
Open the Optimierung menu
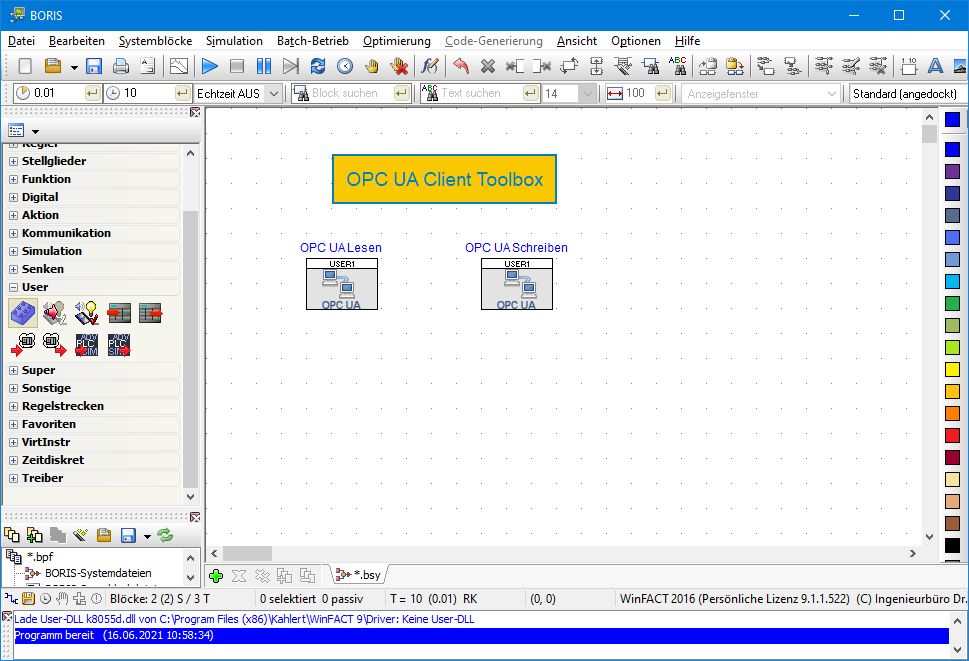click(397, 41)
